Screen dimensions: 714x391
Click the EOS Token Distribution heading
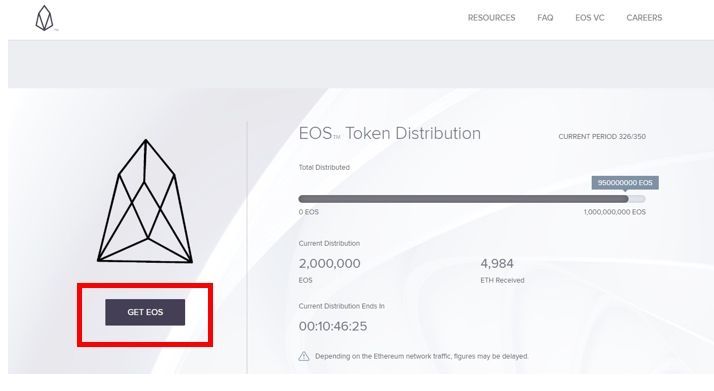coord(389,133)
